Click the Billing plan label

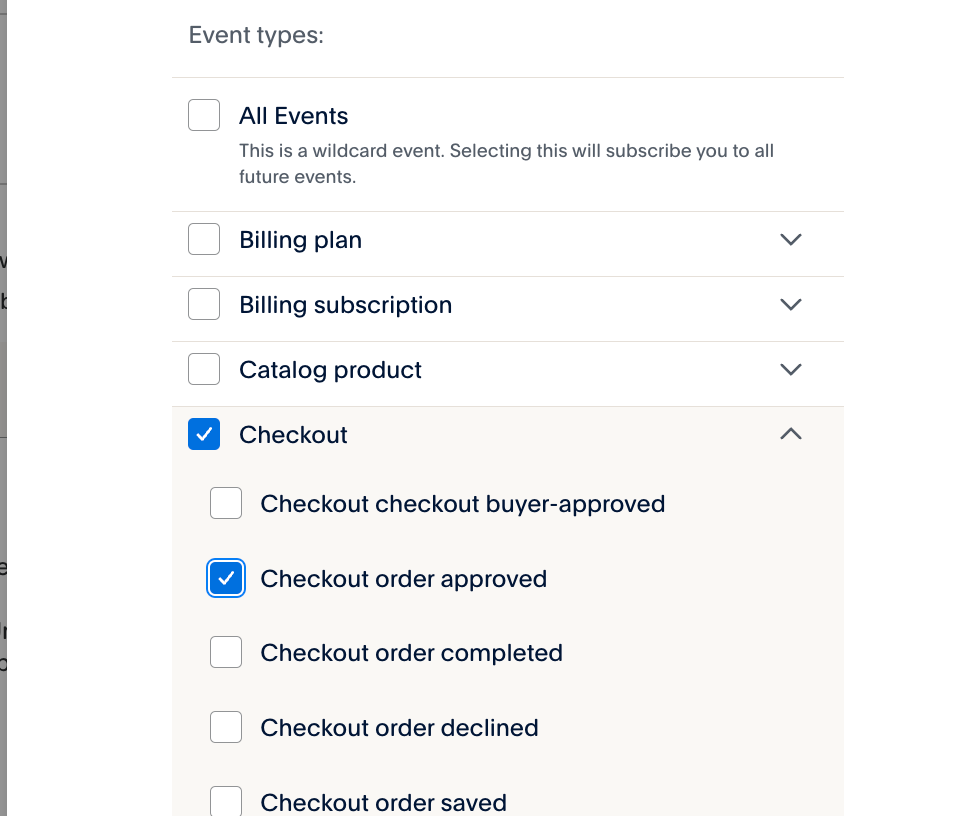pos(300,240)
